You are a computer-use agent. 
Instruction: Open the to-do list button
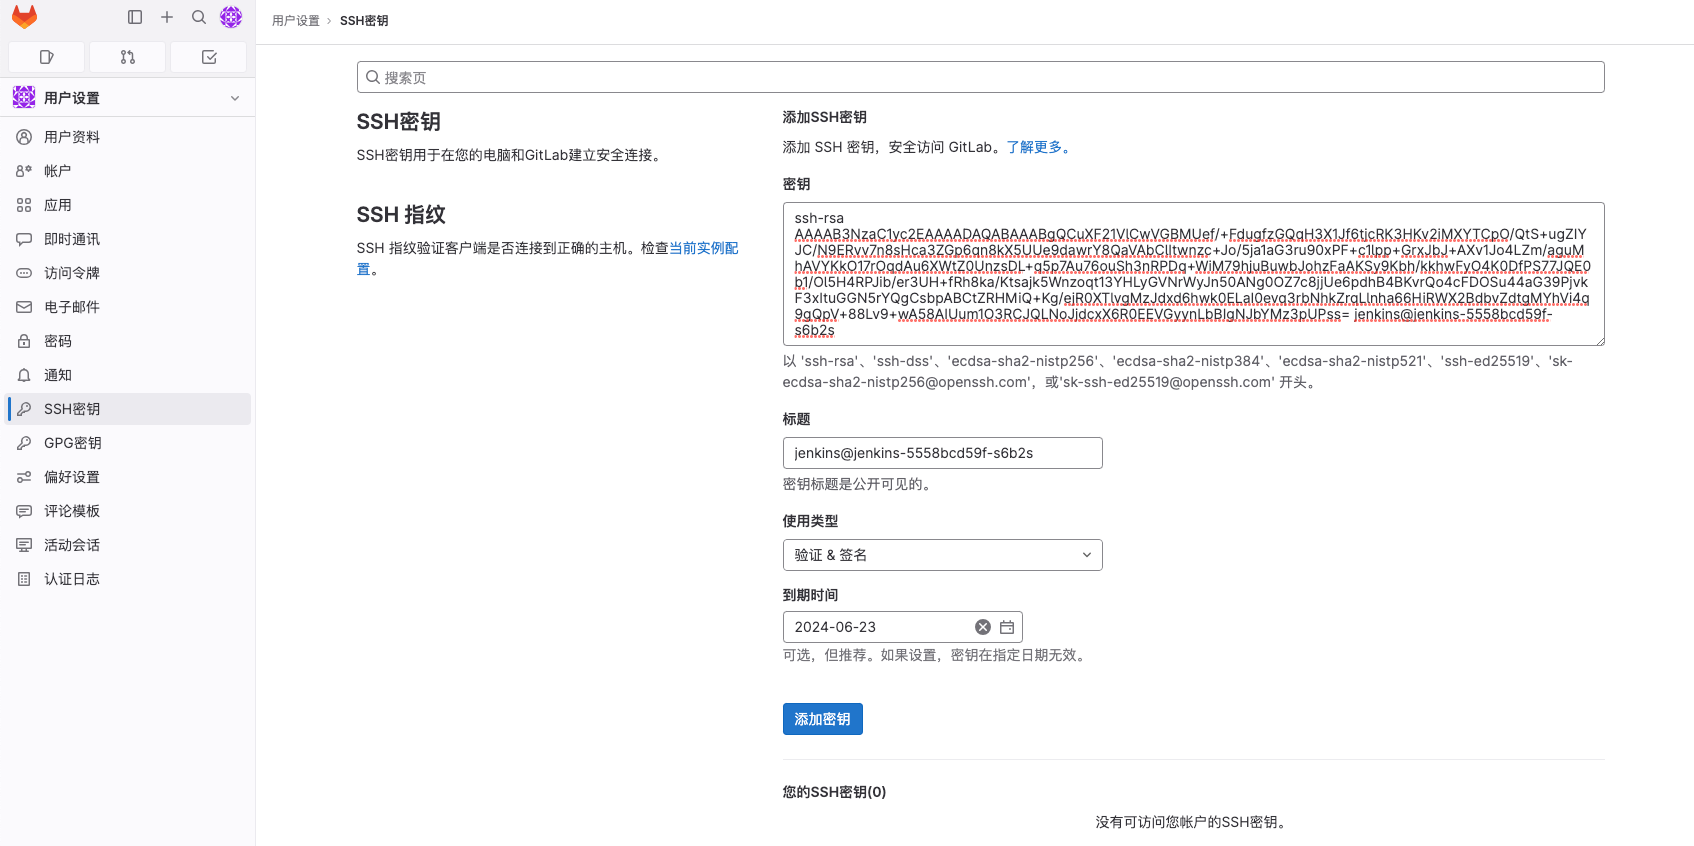(x=209, y=57)
